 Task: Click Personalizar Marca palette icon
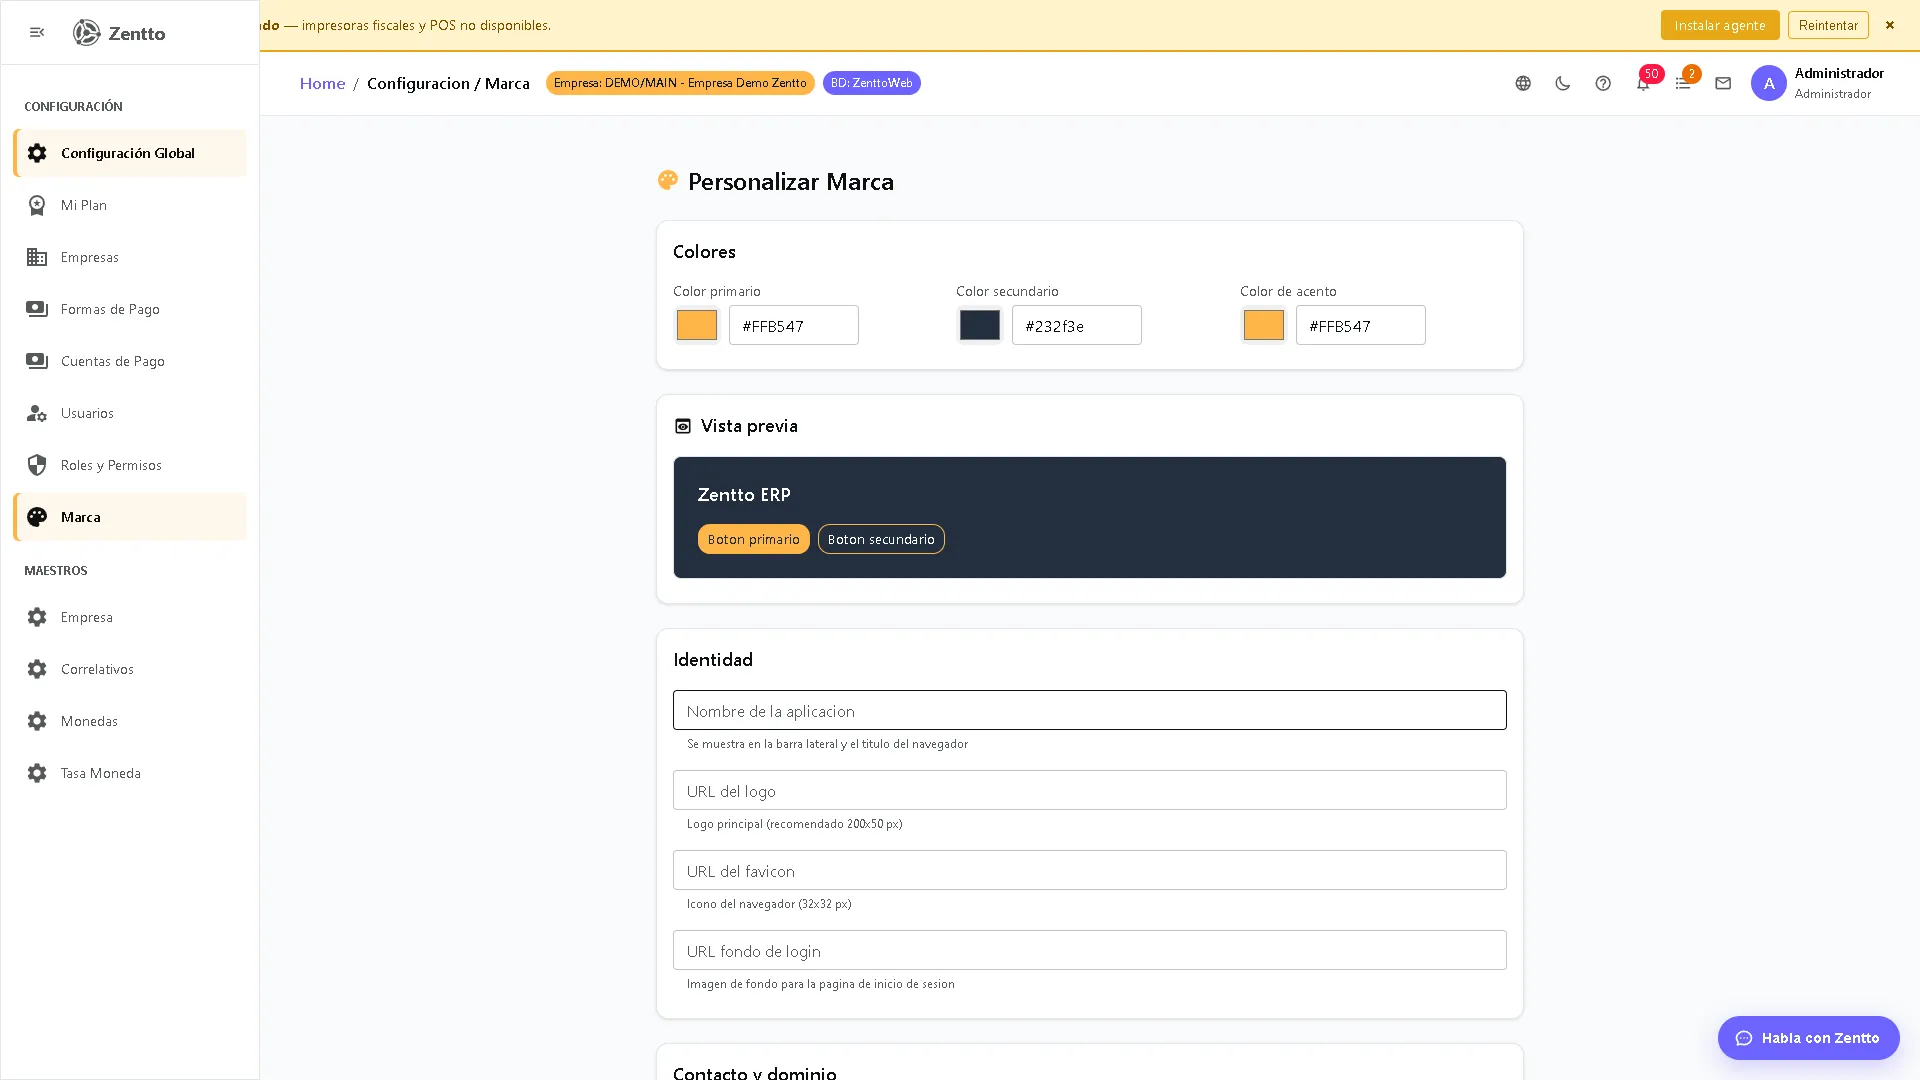(668, 180)
